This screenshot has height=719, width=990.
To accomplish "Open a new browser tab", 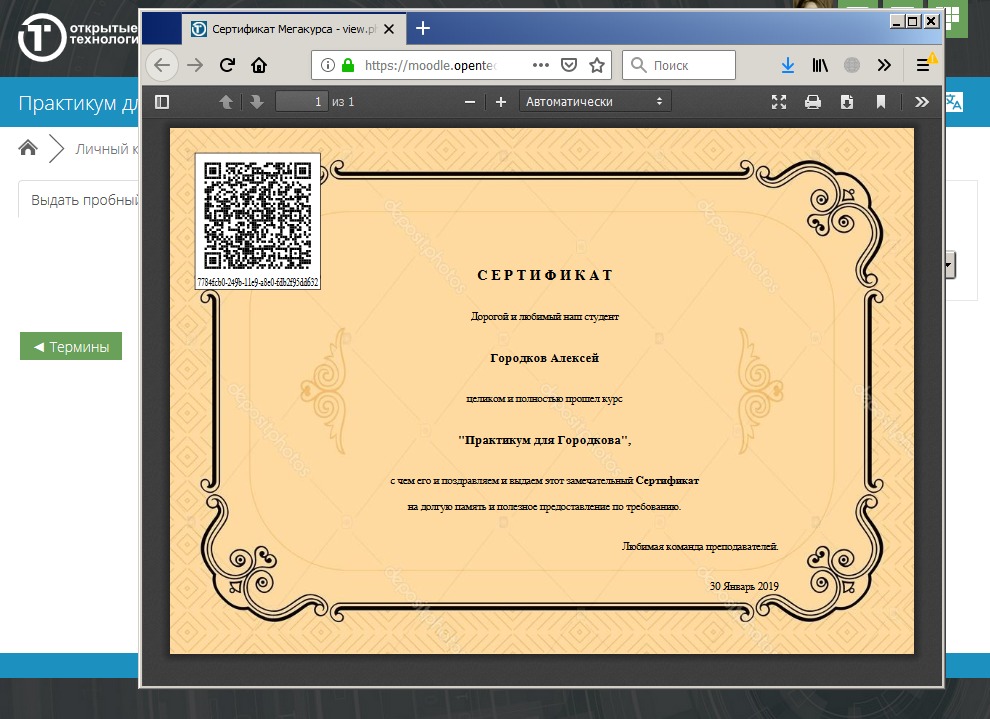I will click(423, 28).
